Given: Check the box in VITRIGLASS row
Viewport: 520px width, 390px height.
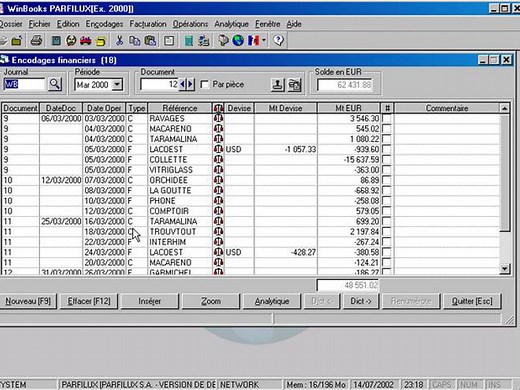Looking at the screenshot, I should pos(387,170).
